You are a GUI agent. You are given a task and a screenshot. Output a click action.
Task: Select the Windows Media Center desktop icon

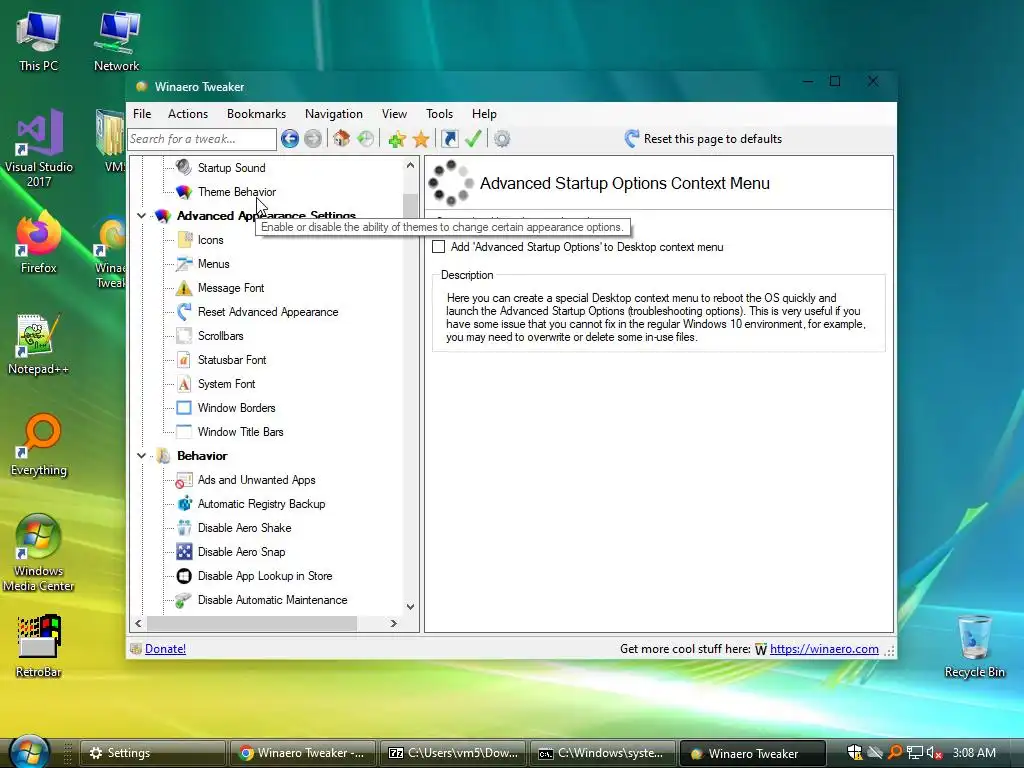click(39, 552)
